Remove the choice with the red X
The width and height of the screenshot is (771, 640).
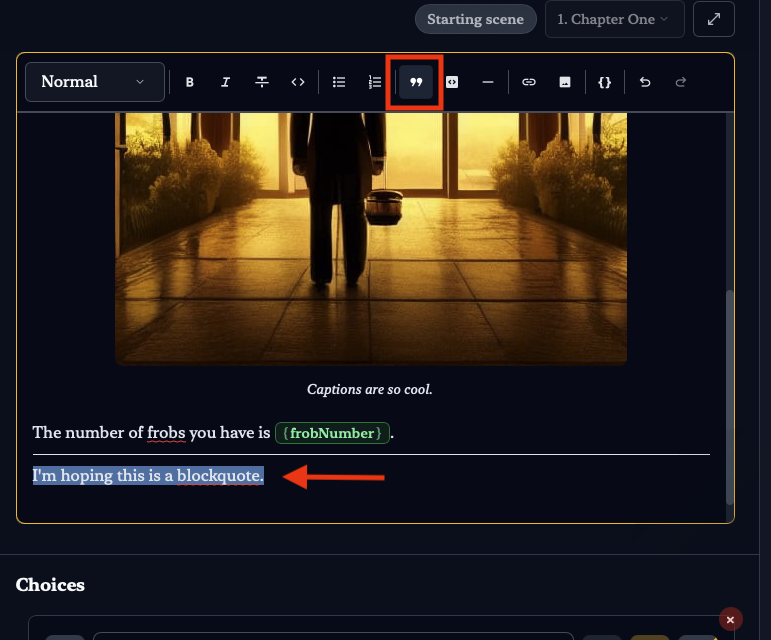click(x=730, y=620)
